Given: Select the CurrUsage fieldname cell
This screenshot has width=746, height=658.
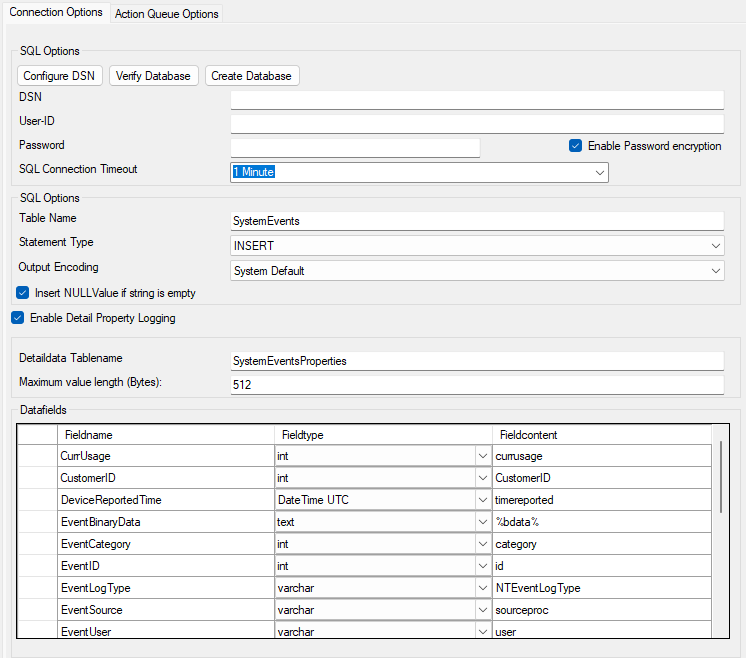Looking at the screenshot, I should pos(165,456).
